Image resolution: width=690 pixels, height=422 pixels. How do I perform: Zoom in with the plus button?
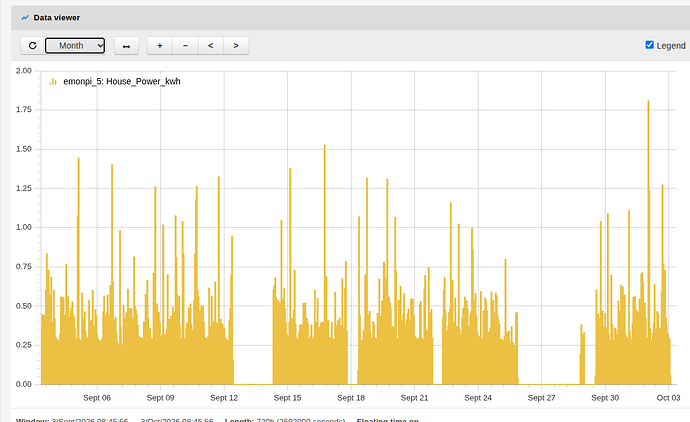point(160,46)
